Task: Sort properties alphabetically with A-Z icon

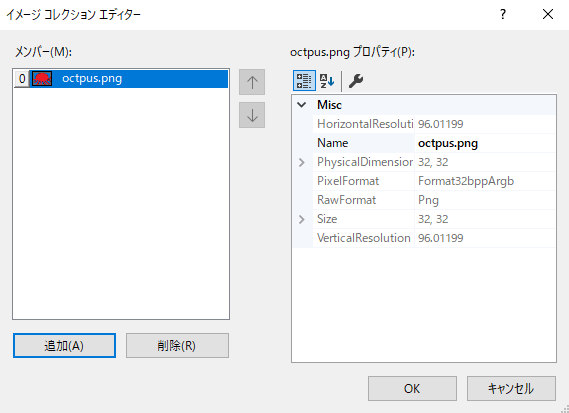Action: (327, 81)
